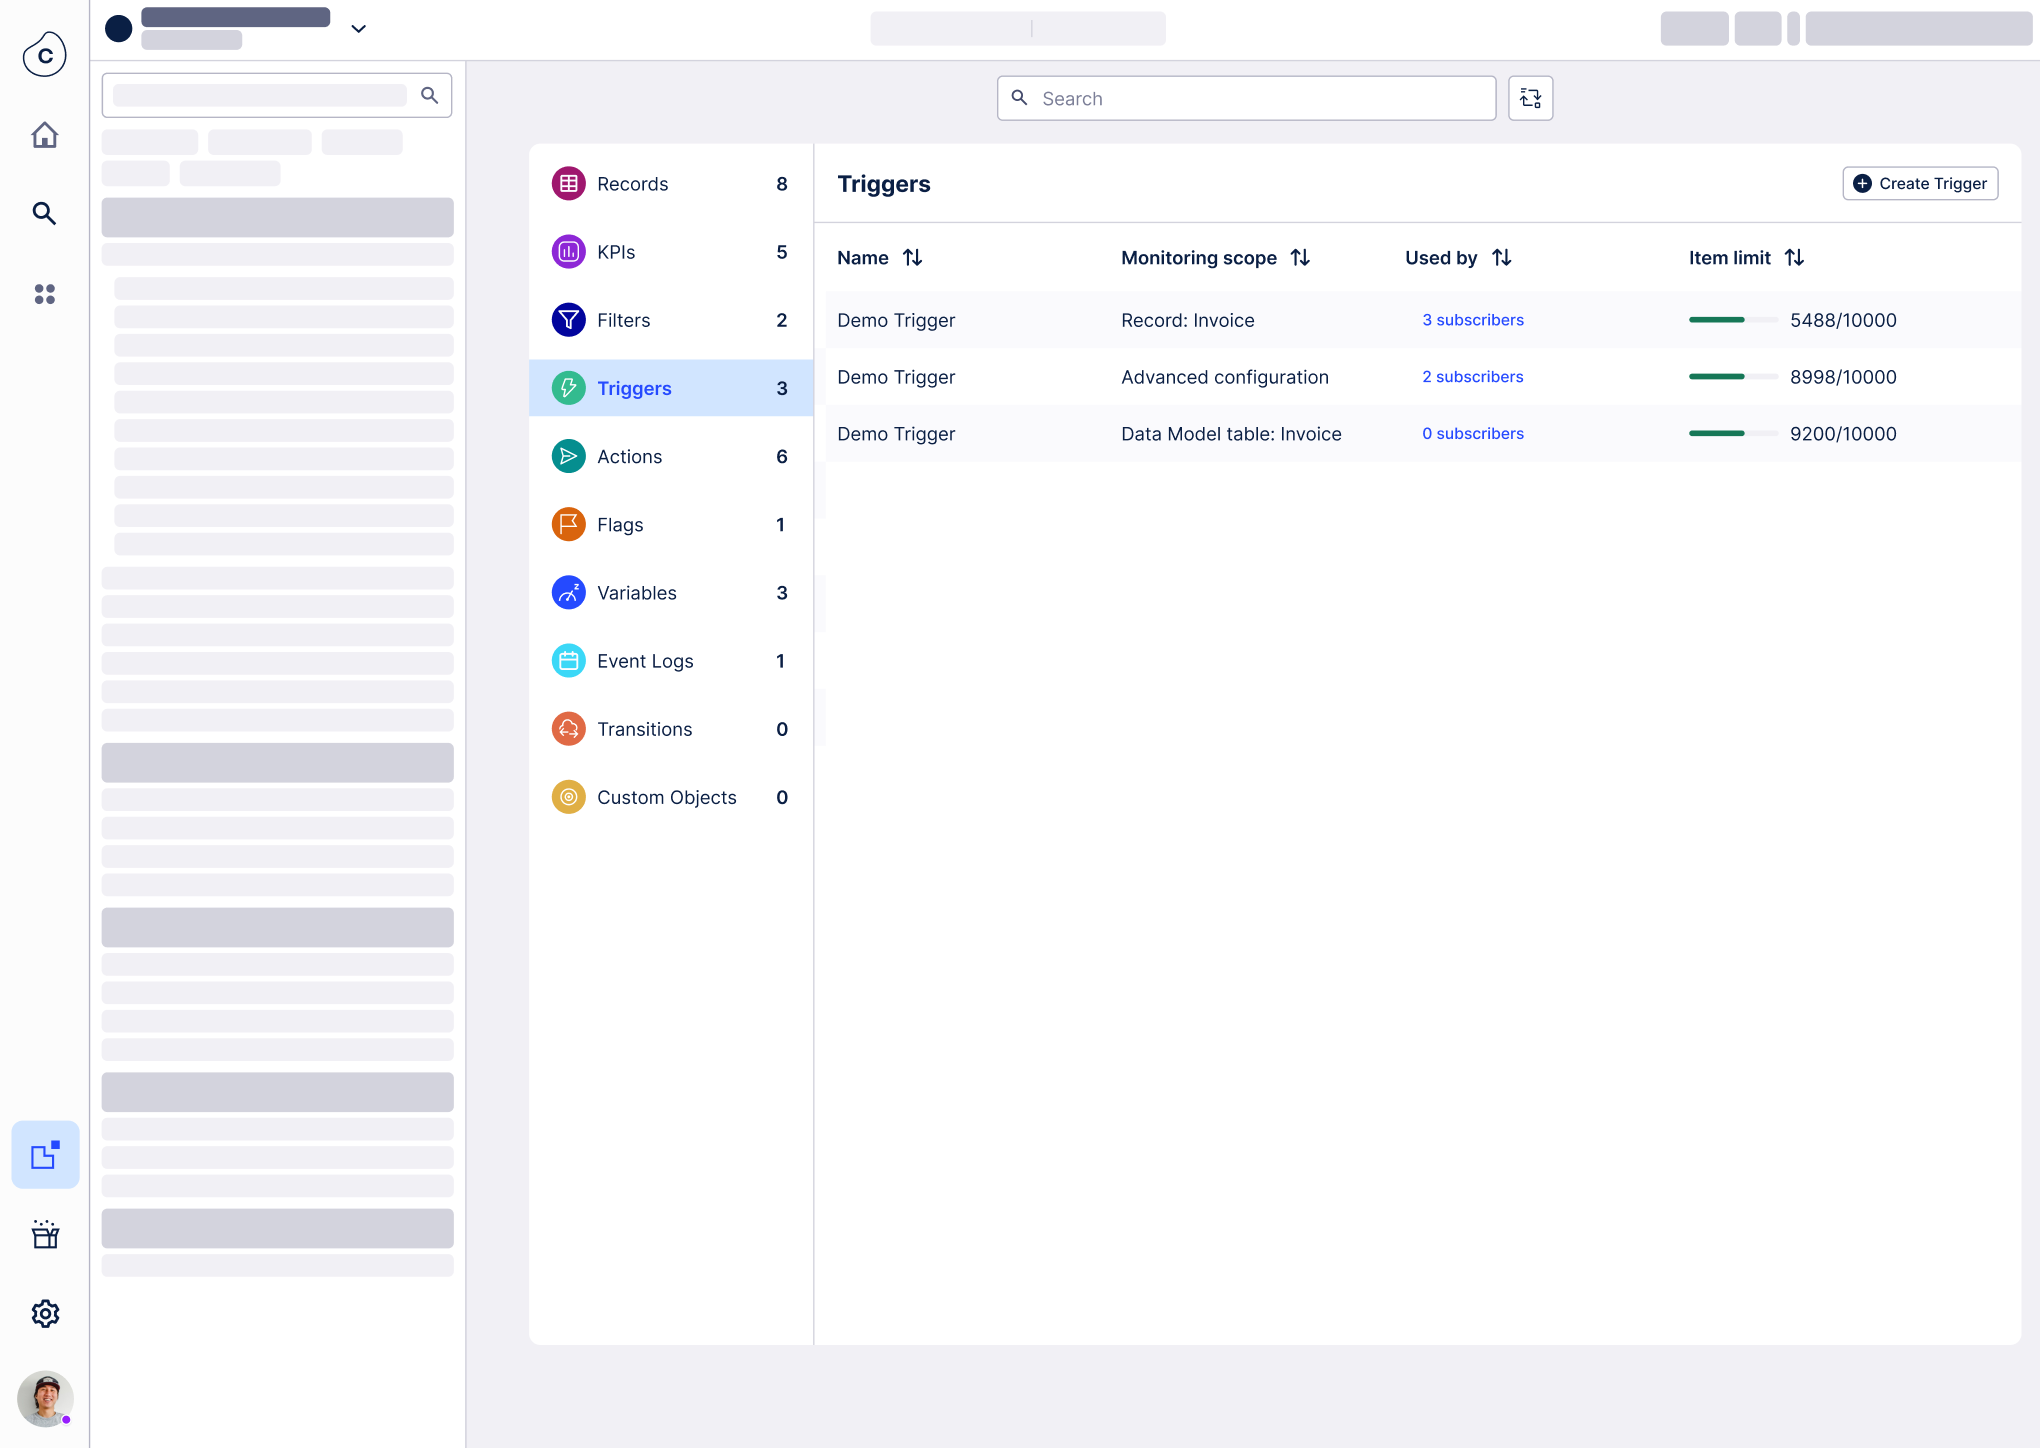This screenshot has height=1448, width=2040.
Task: Click the 8998/10000 item limit progress bar
Action: tap(1734, 377)
